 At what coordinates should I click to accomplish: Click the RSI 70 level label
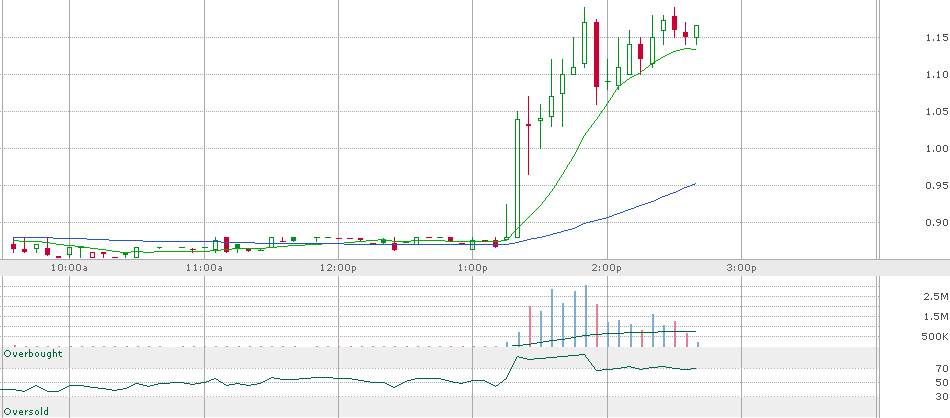tap(942, 368)
